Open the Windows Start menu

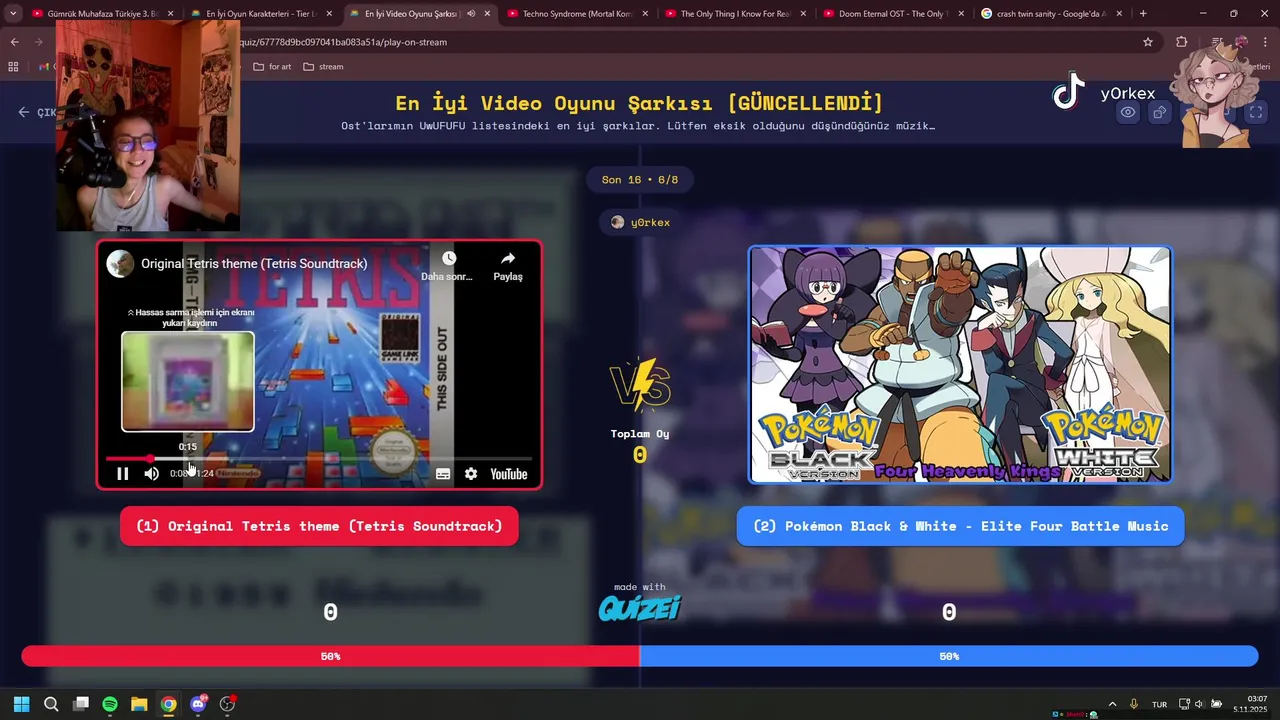21,704
